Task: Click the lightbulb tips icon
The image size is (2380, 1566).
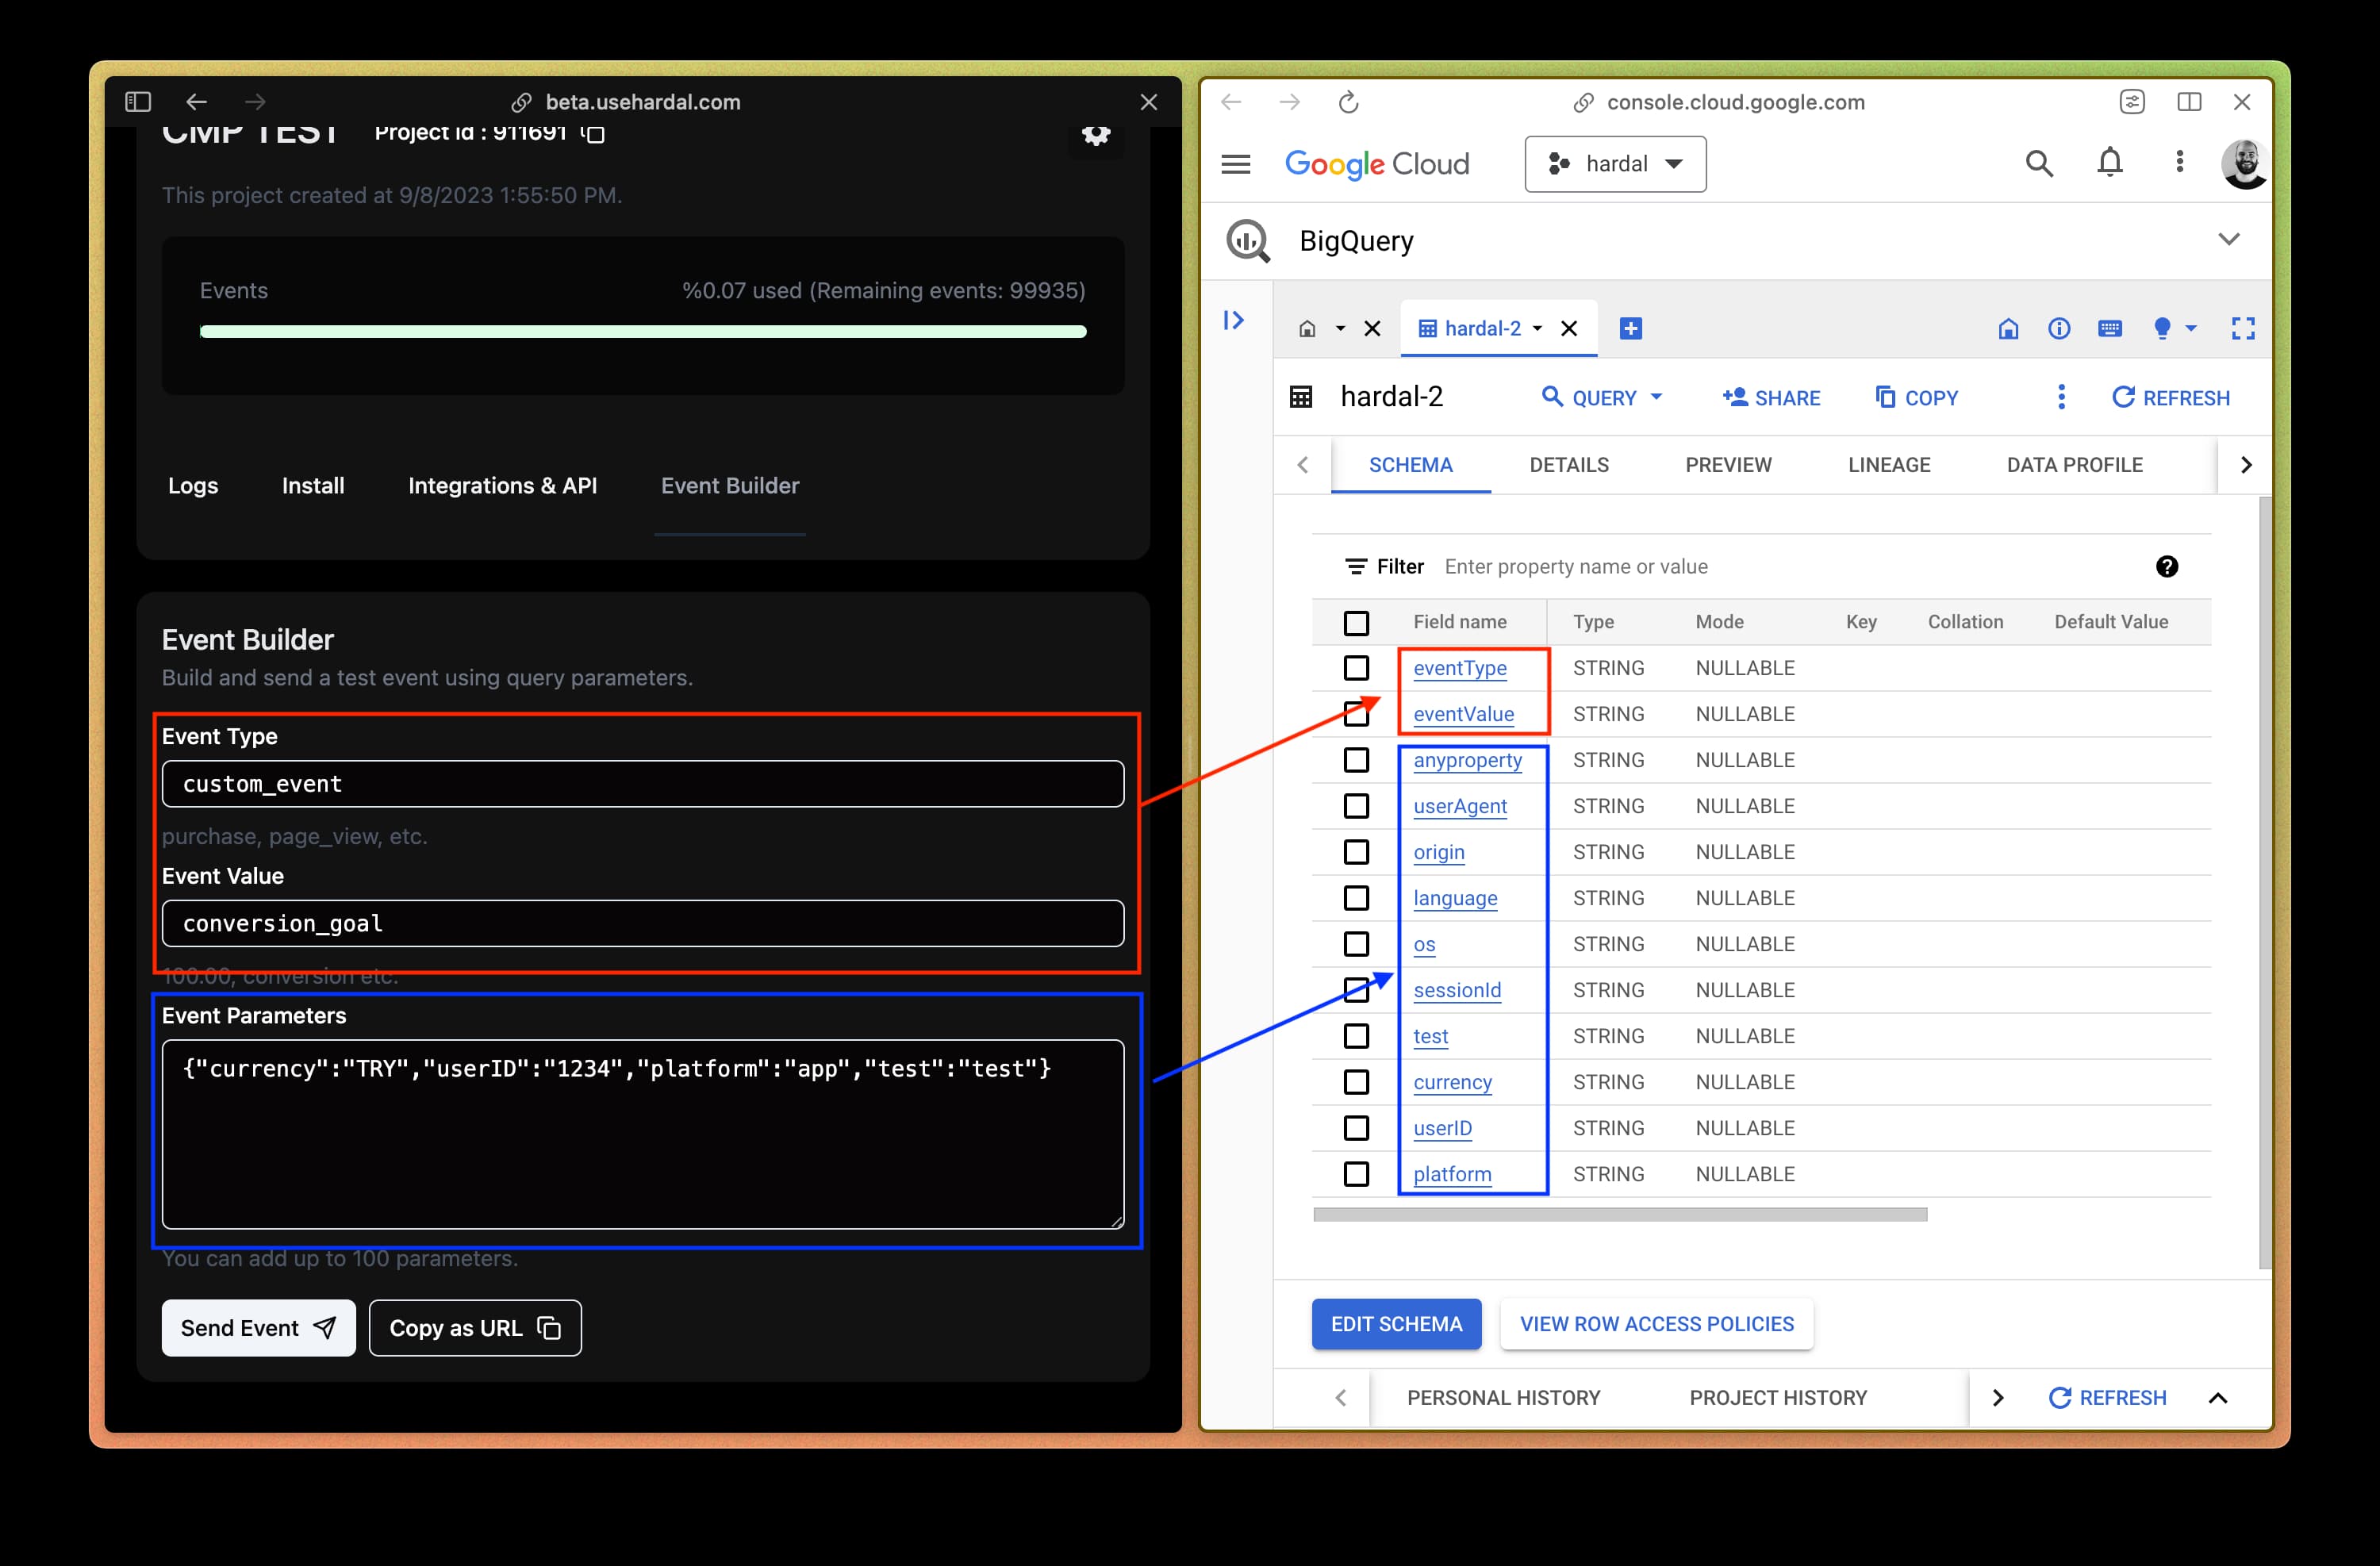Action: 2162,329
